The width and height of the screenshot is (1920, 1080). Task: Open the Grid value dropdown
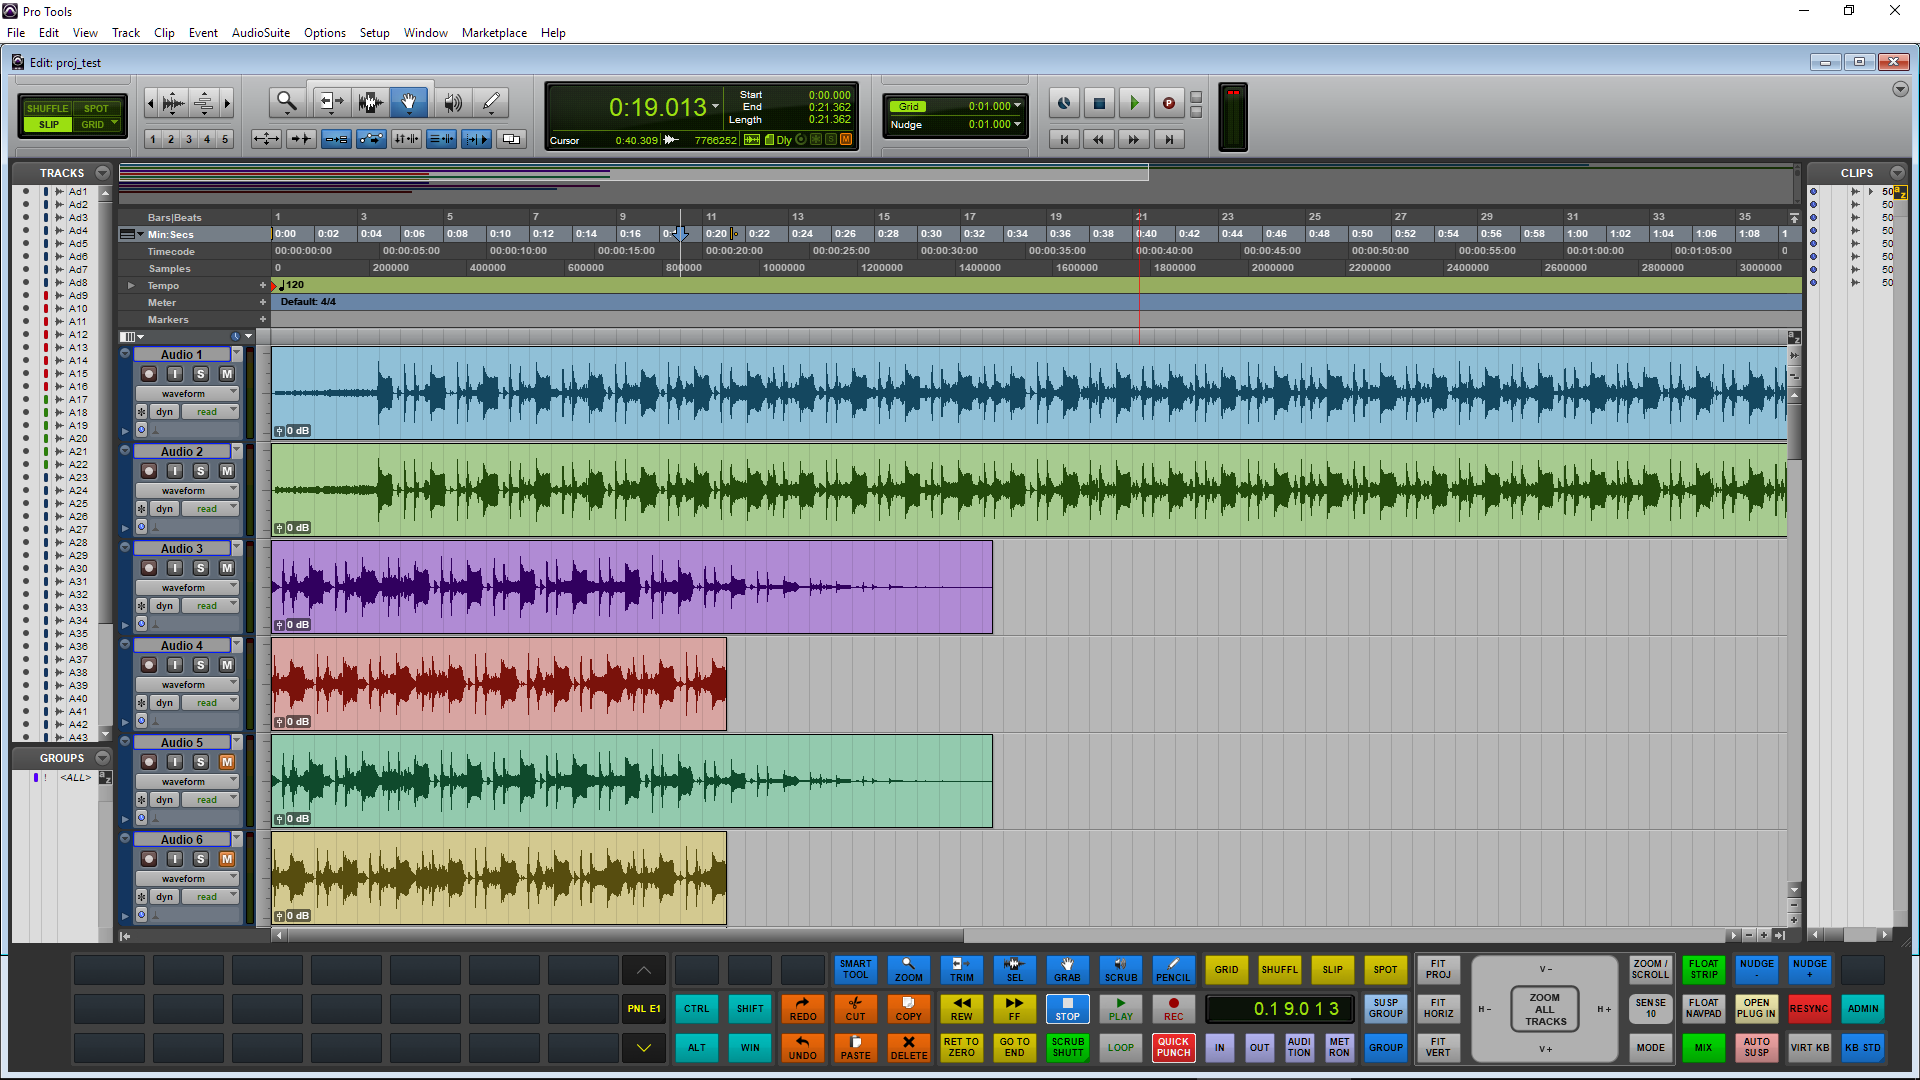1023,105
